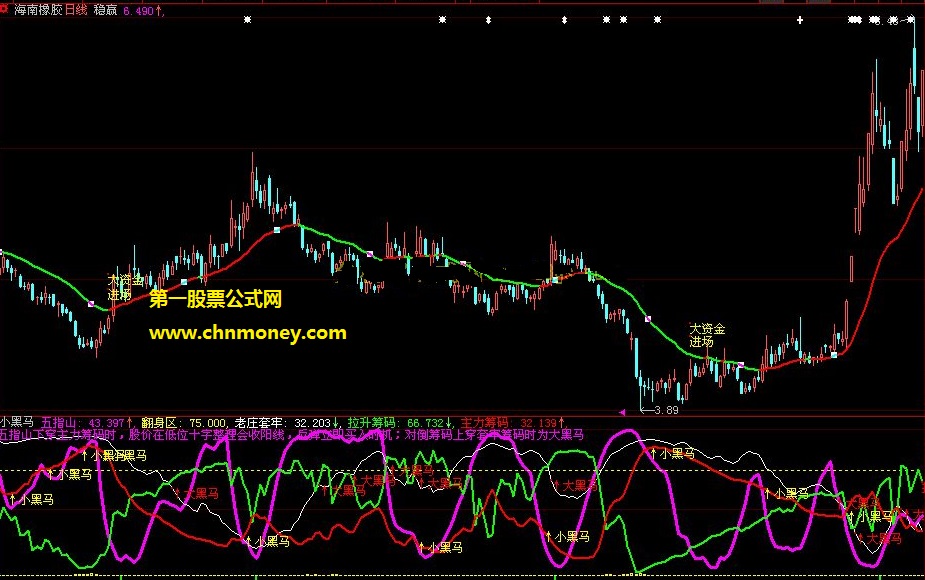925x580 pixels.
Task: Click the white plus marker at top
Action: click(800, 20)
